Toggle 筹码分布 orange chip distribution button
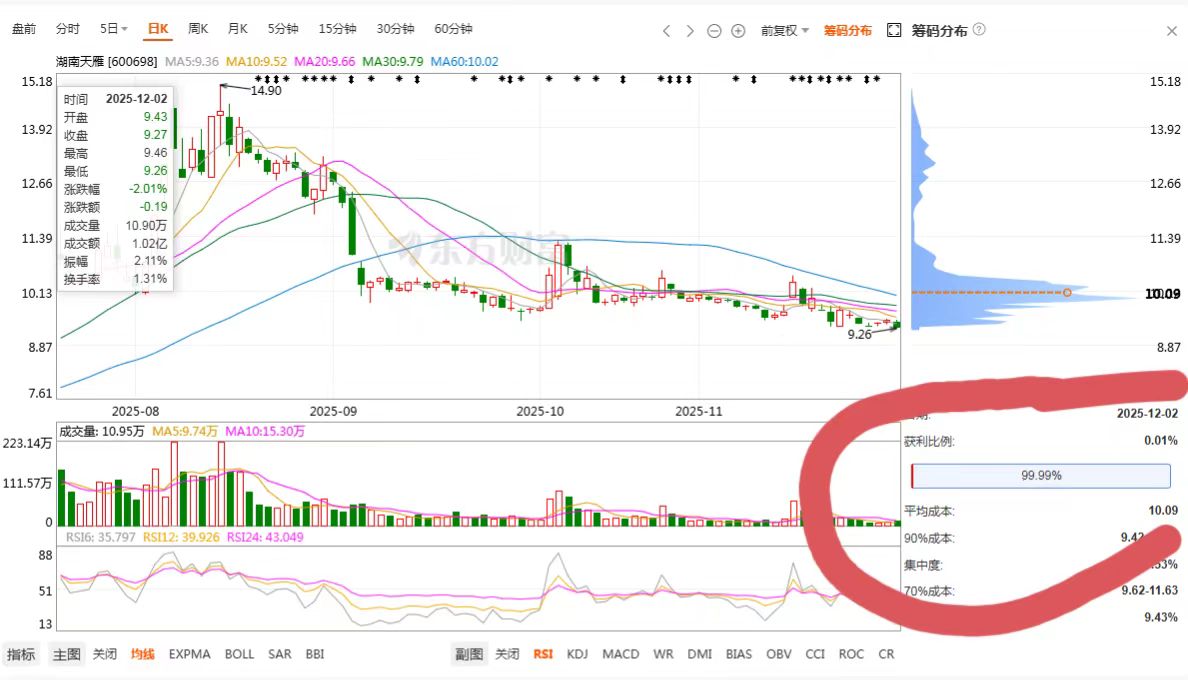The image size is (1188, 680). point(848,31)
